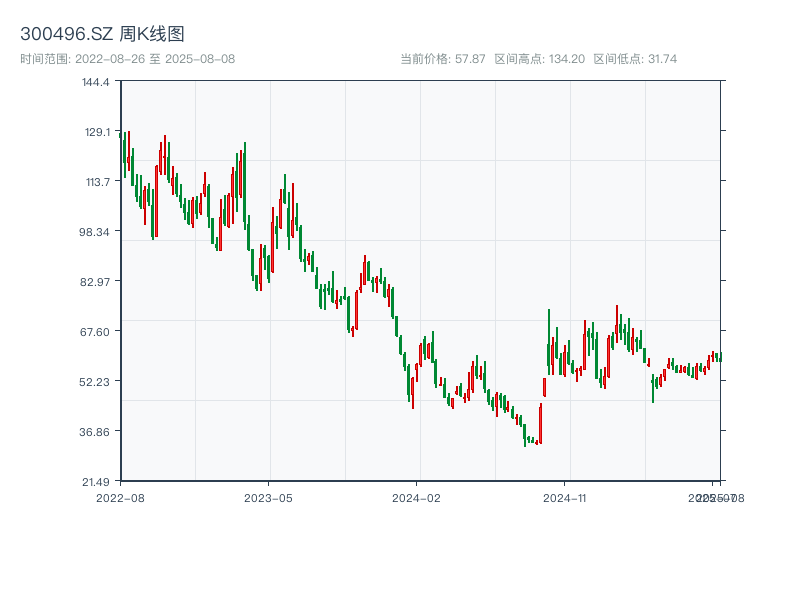Select the 时间范围 date range text
The image size is (800, 600).
coord(127,59)
